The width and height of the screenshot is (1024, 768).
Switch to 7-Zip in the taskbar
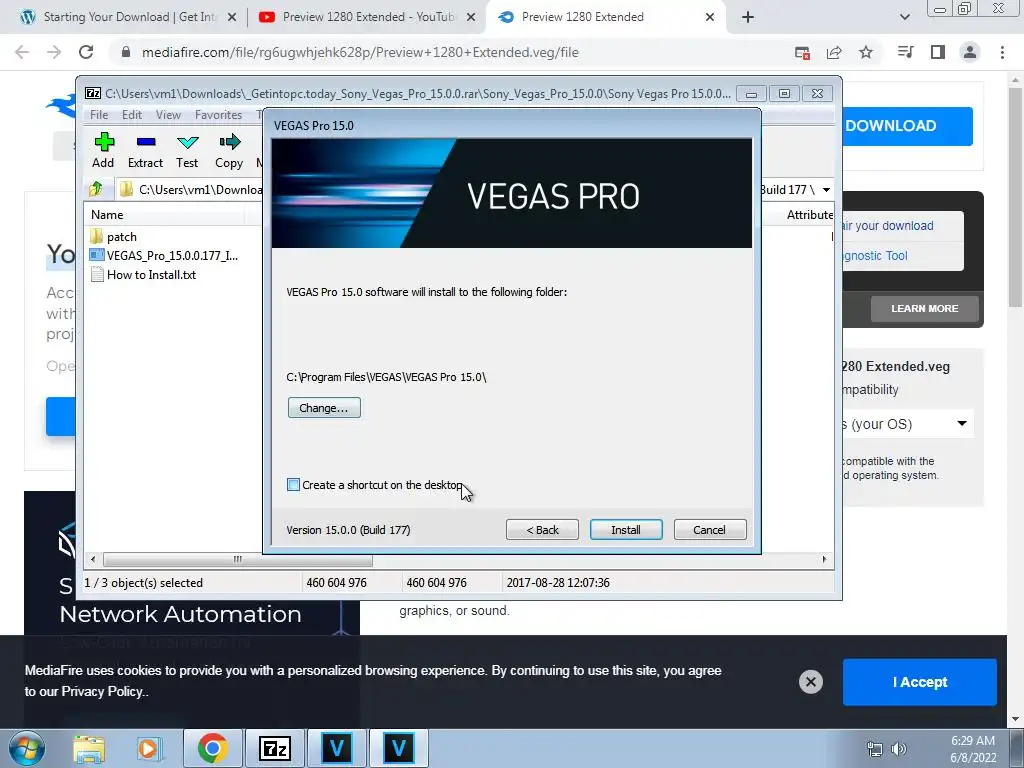[274, 748]
